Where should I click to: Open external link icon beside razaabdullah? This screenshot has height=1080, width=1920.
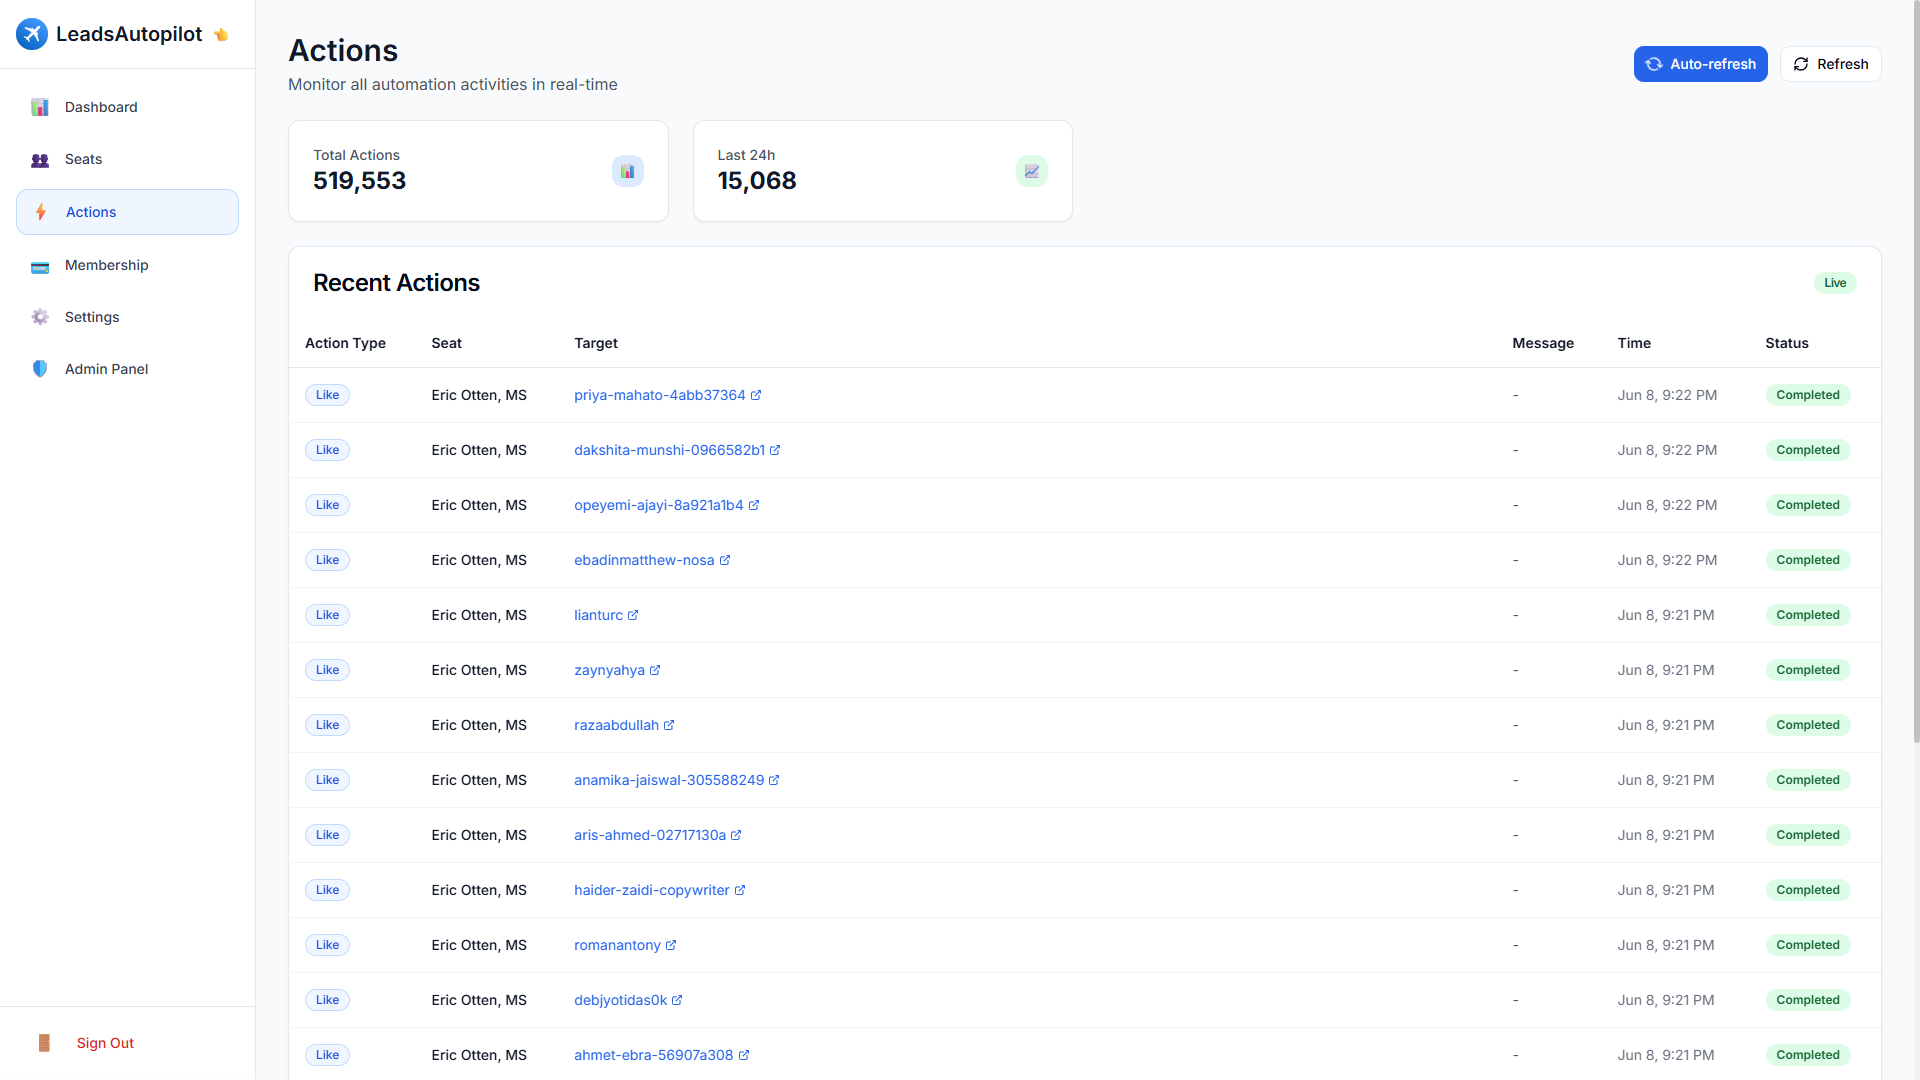point(669,725)
